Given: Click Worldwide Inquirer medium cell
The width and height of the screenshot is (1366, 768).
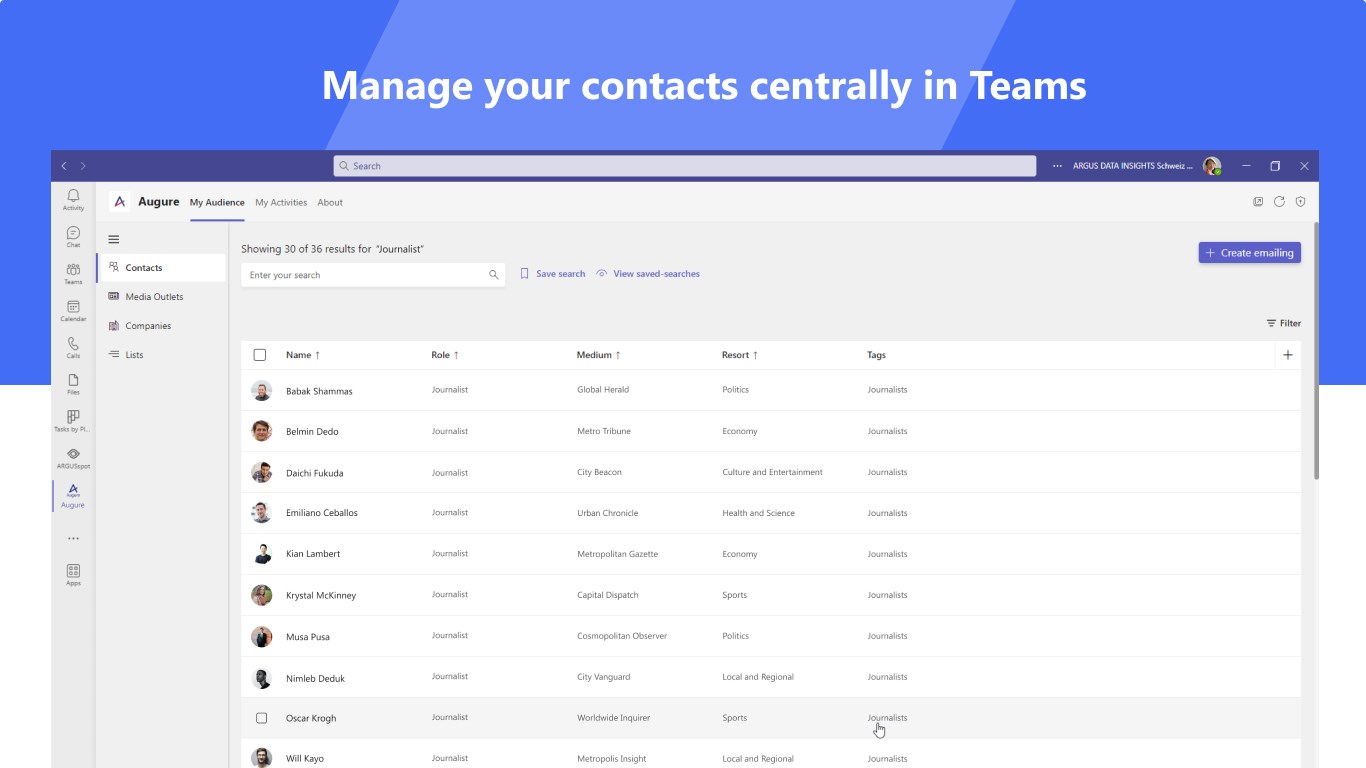Looking at the screenshot, I should pos(613,718).
